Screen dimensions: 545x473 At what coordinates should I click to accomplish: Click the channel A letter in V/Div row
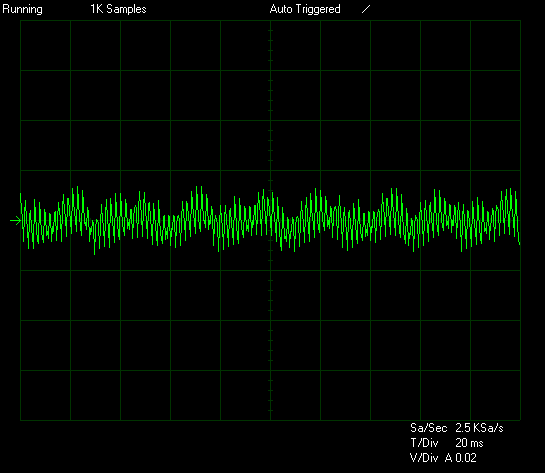[x=448, y=458]
